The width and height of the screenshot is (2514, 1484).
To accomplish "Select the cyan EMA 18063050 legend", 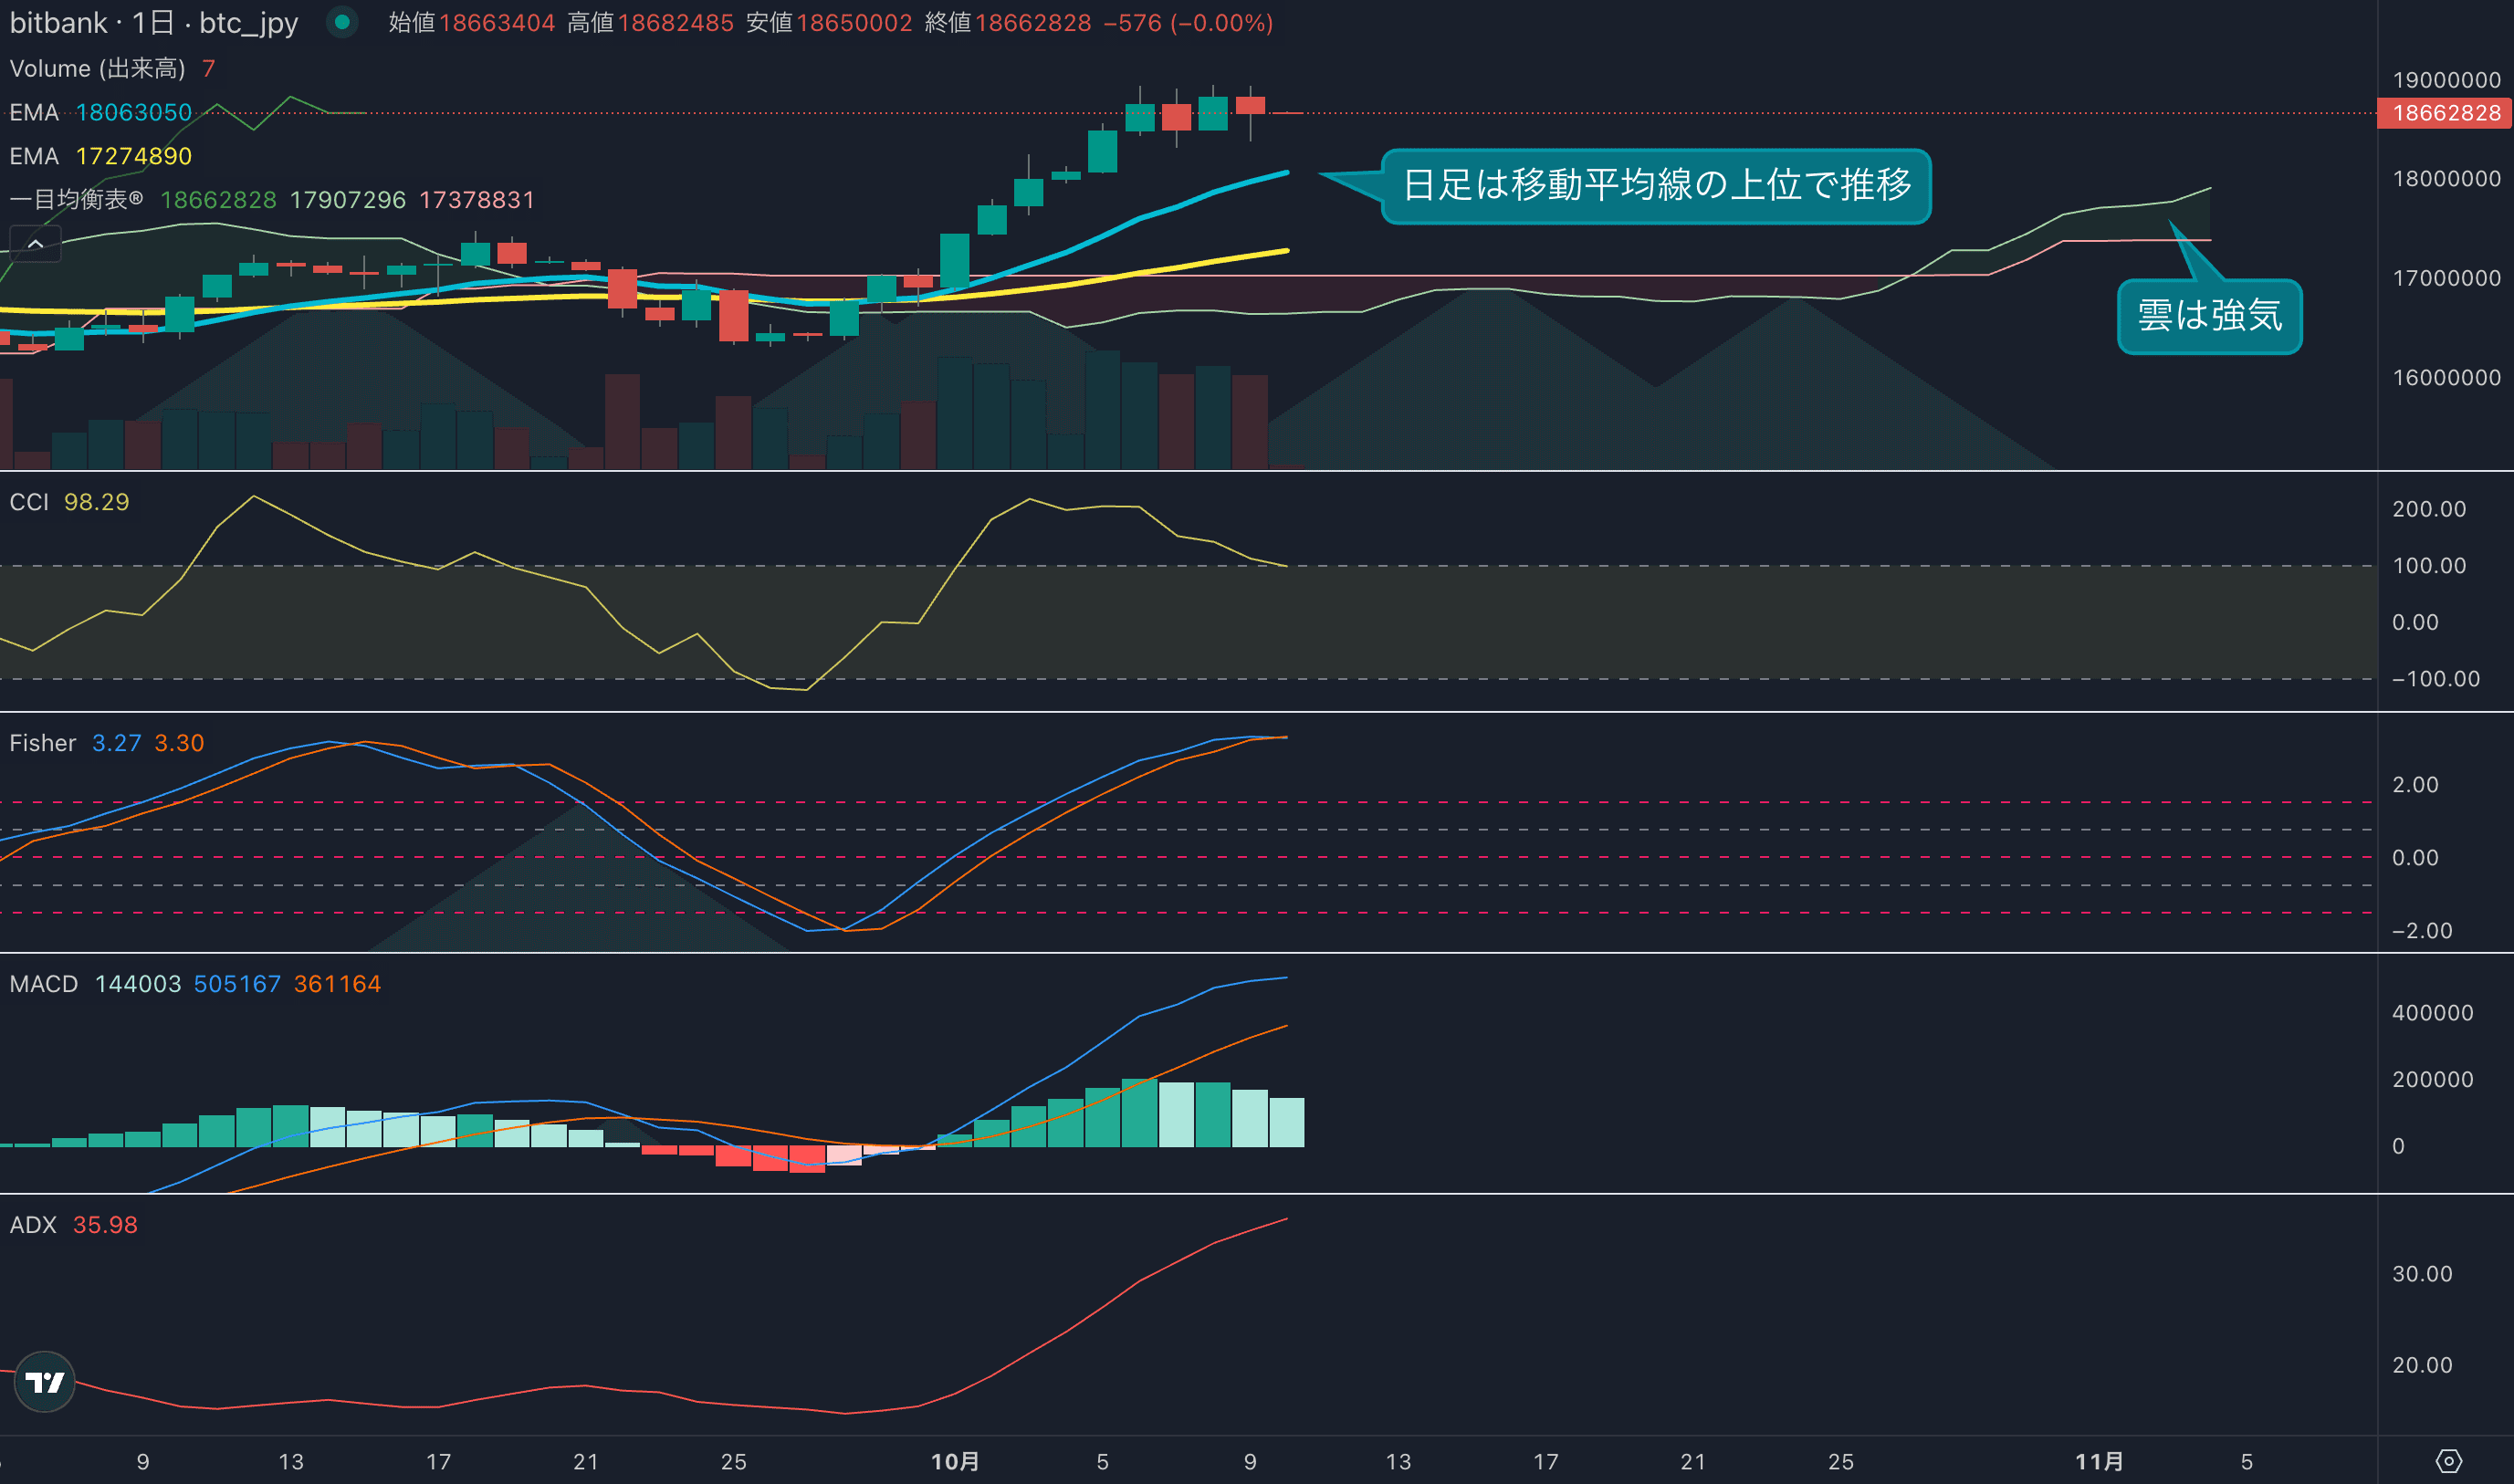I will [100, 112].
